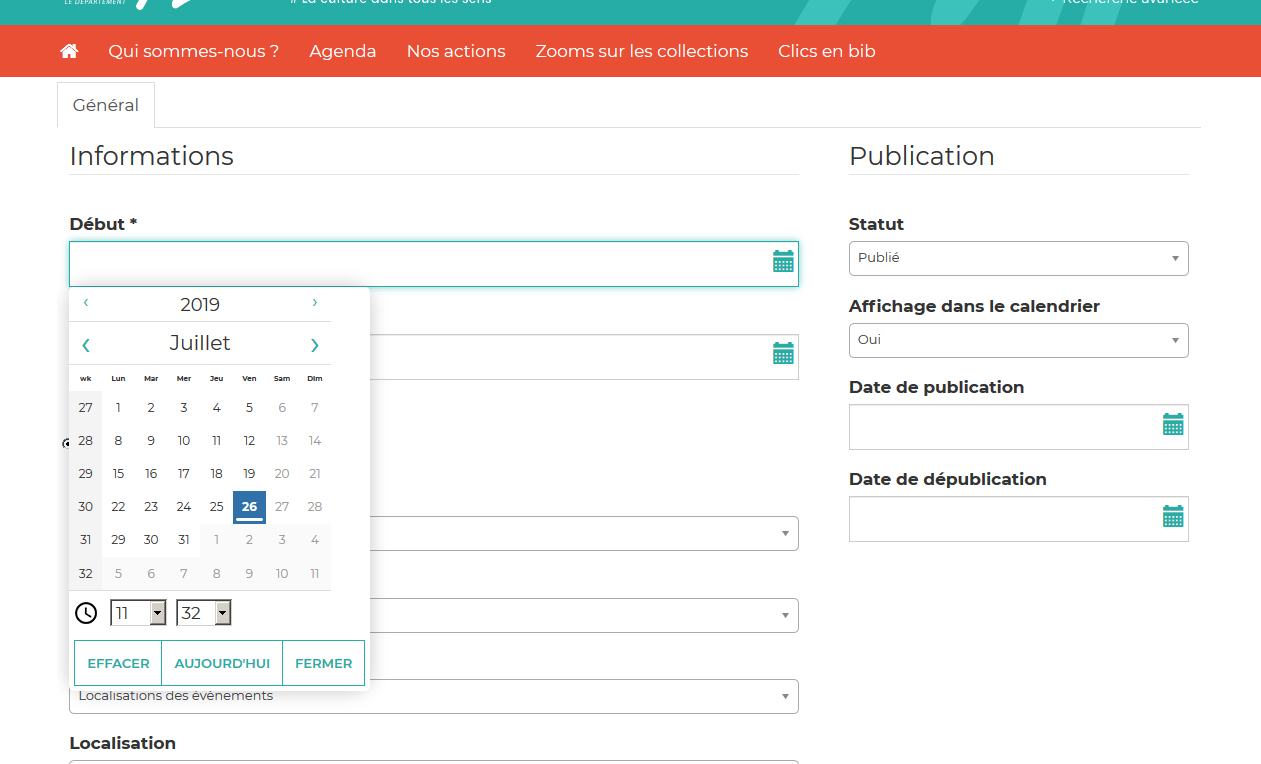
Task: Open the minutes dropdown showing 32
Action: [204, 613]
